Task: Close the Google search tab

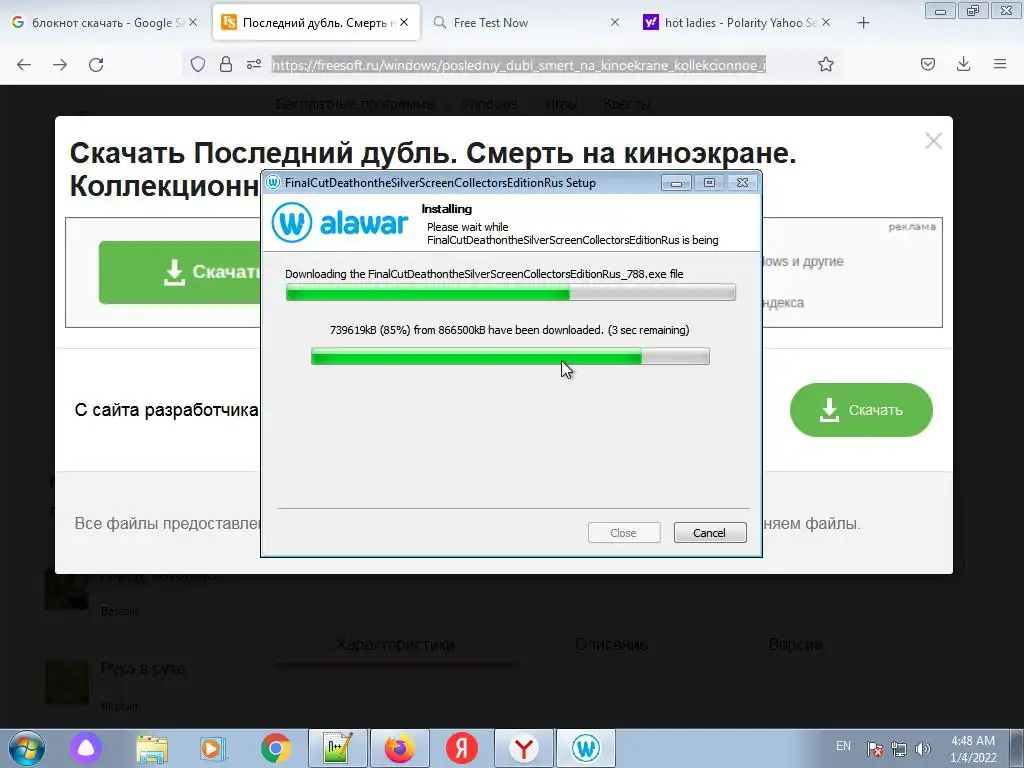Action: pos(193,22)
